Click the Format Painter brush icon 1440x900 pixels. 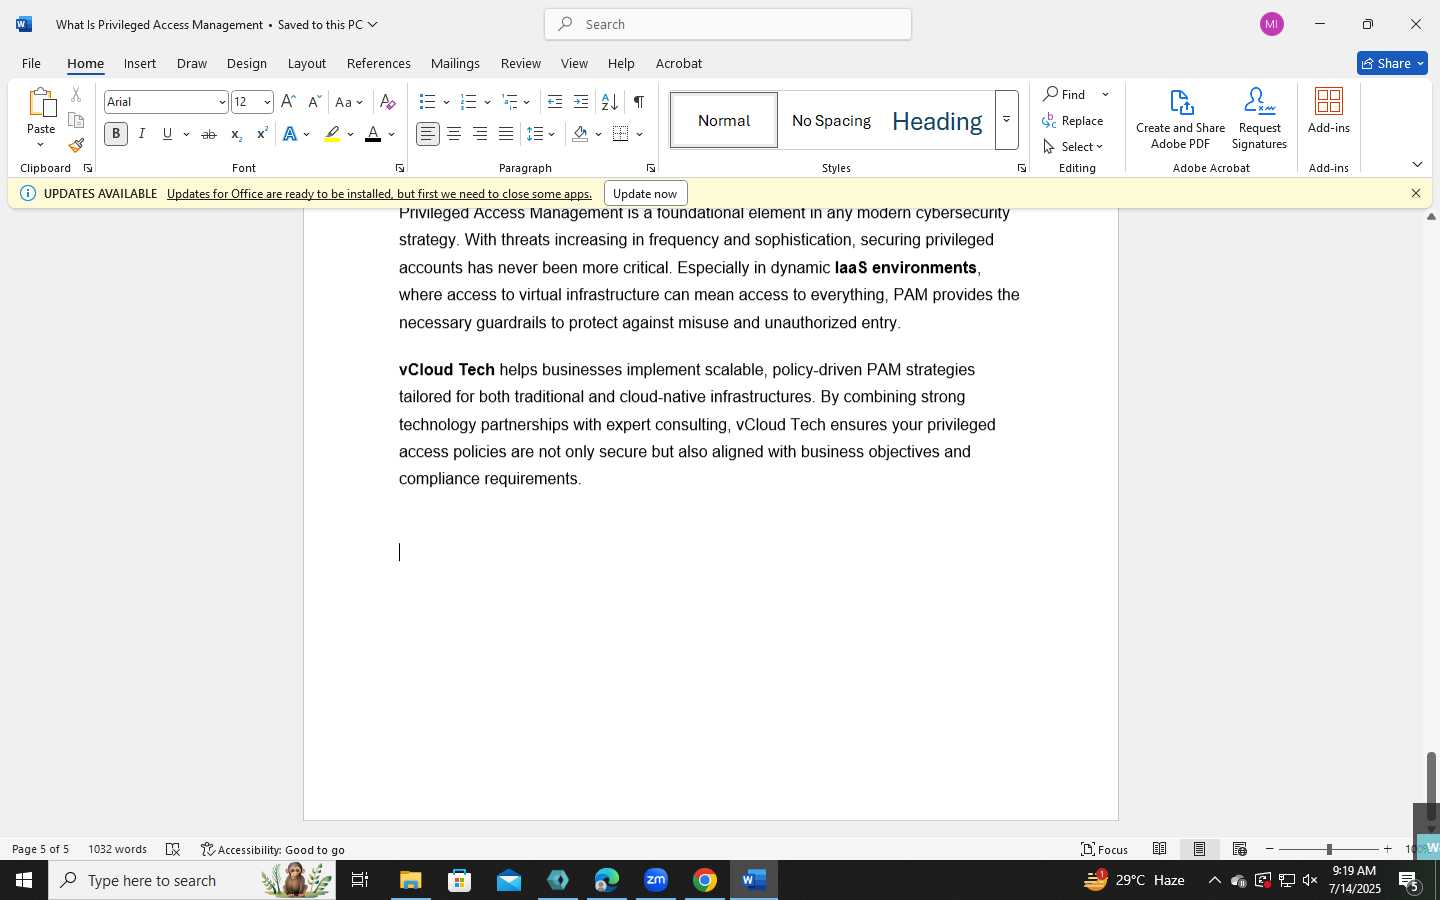(76, 145)
